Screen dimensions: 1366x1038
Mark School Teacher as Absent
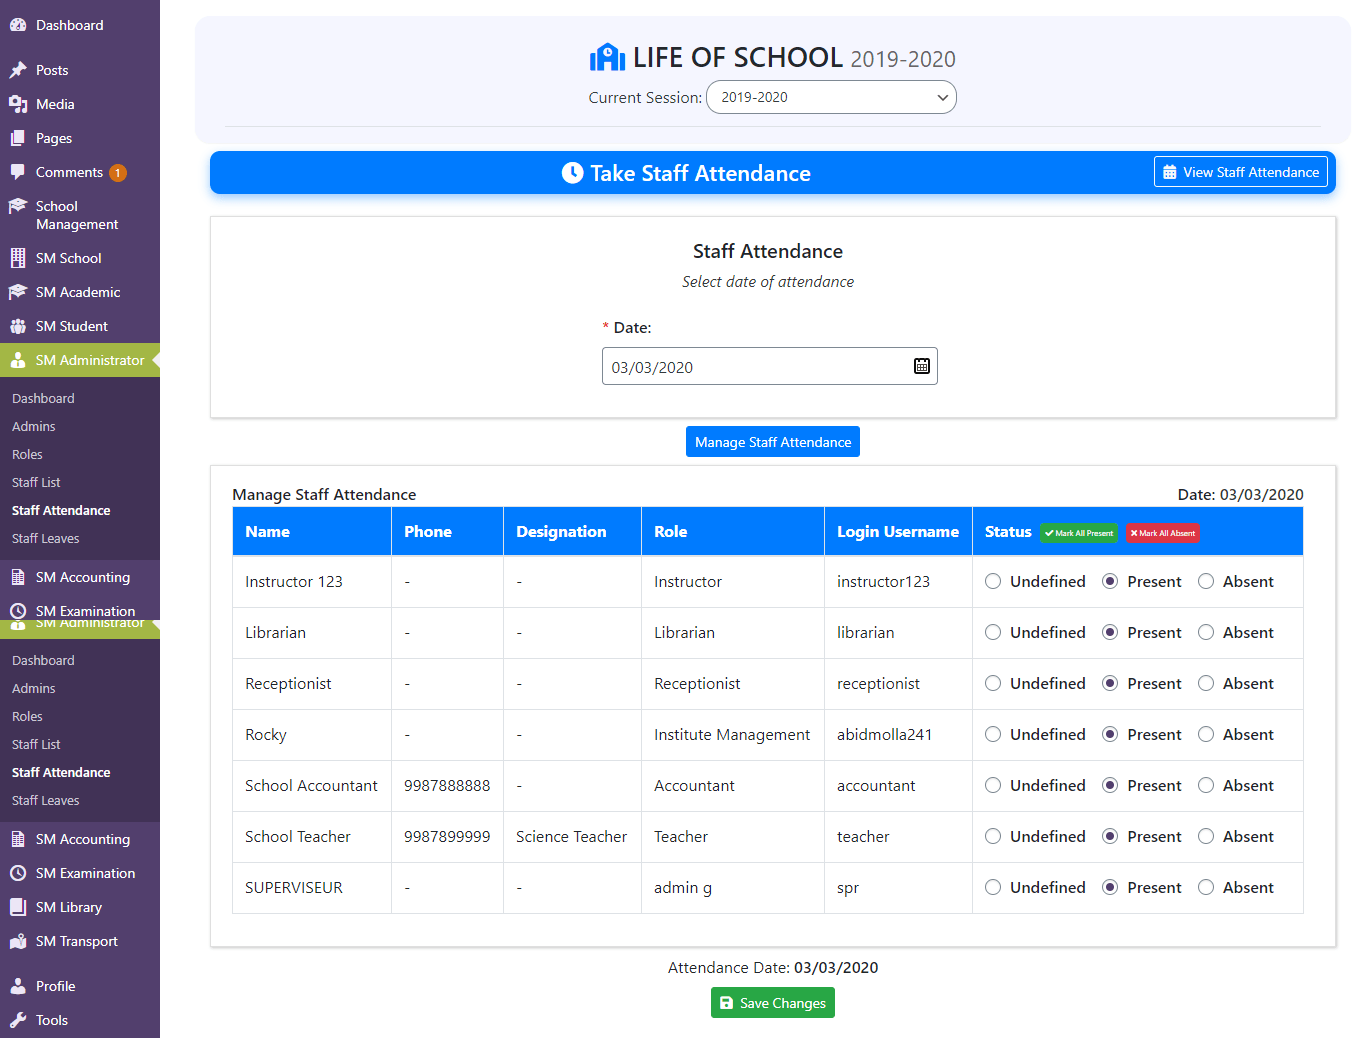(1206, 836)
